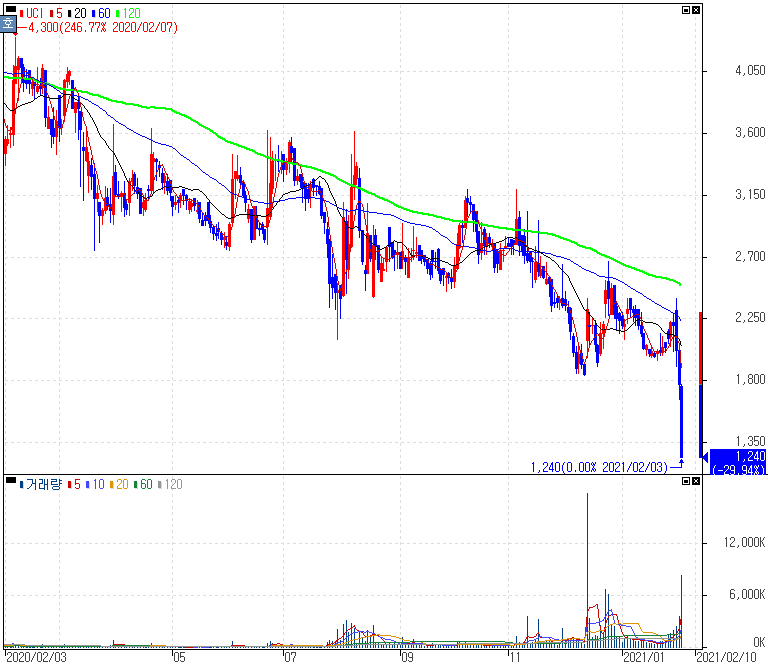Click the 6,000K volume axis label
Screen dimensions: 768x664
[747, 594]
